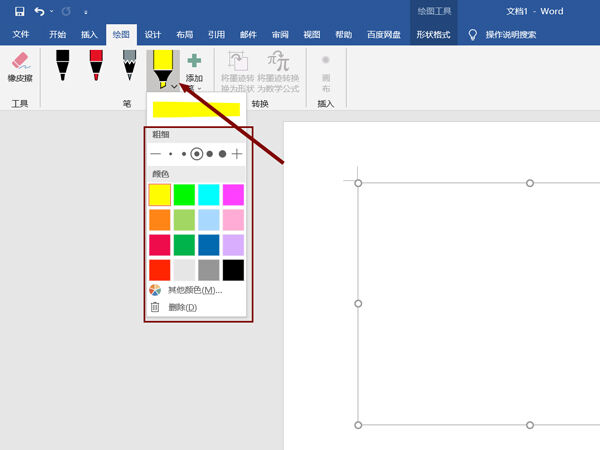Open the Undo history dropdown arrow
Screen dimensions: 600x450
(x=50, y=13)
